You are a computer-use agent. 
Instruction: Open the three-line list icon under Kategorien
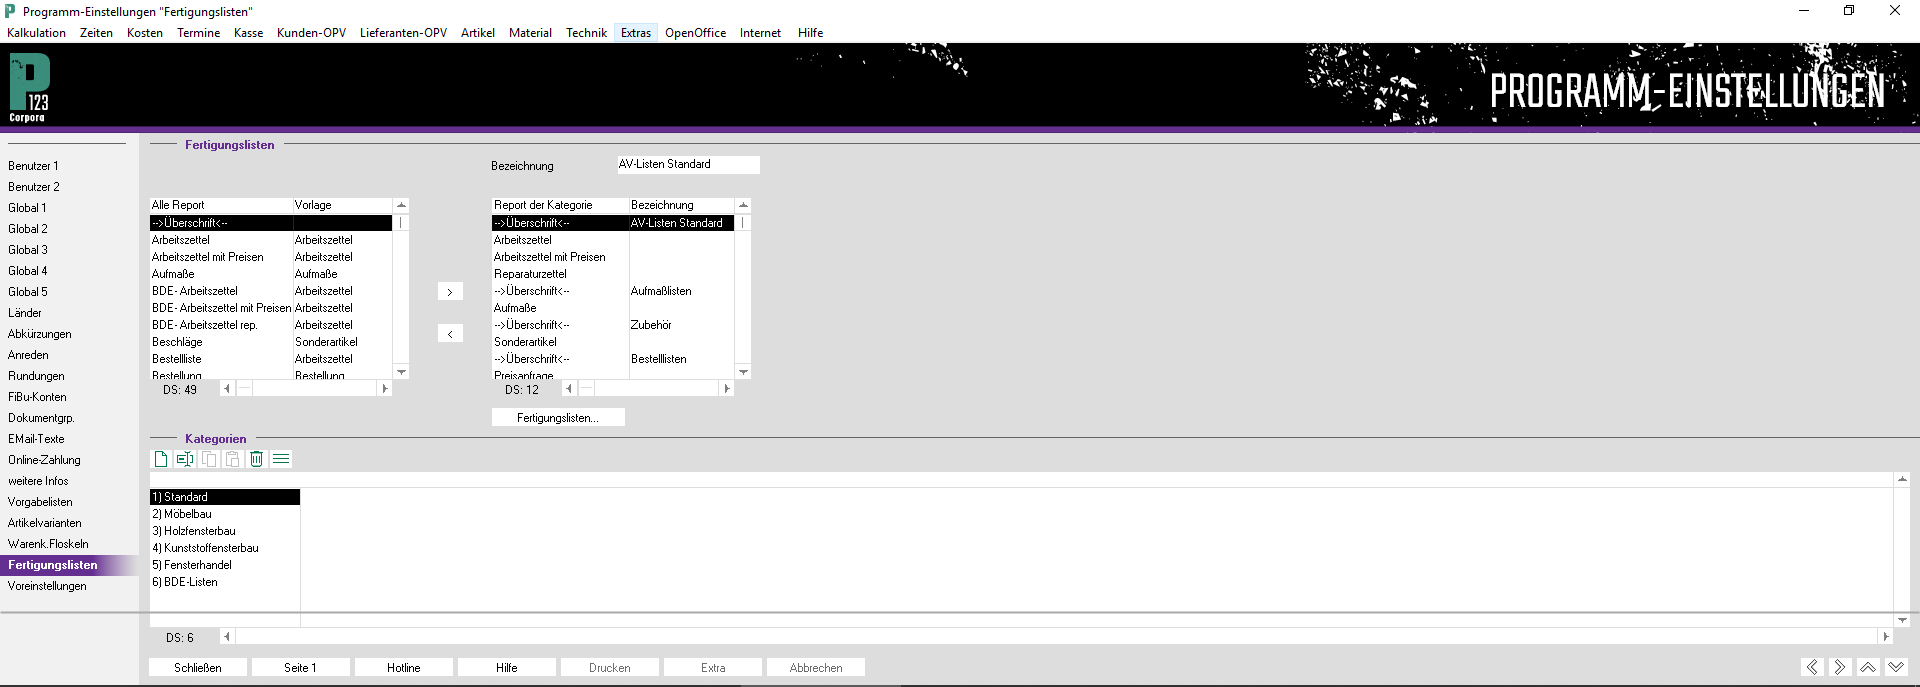click(x=281, y=459)
